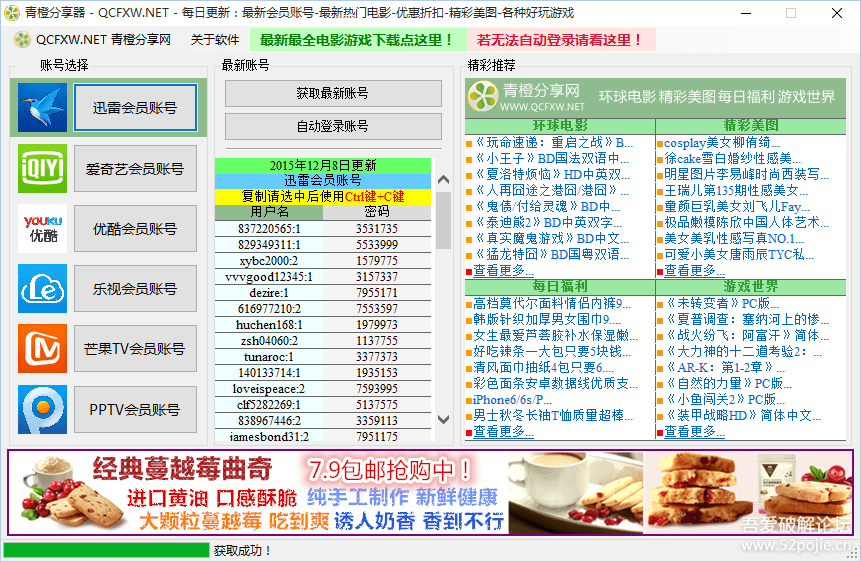Select 爱奇艺会员账号 button

pos(135,169)
